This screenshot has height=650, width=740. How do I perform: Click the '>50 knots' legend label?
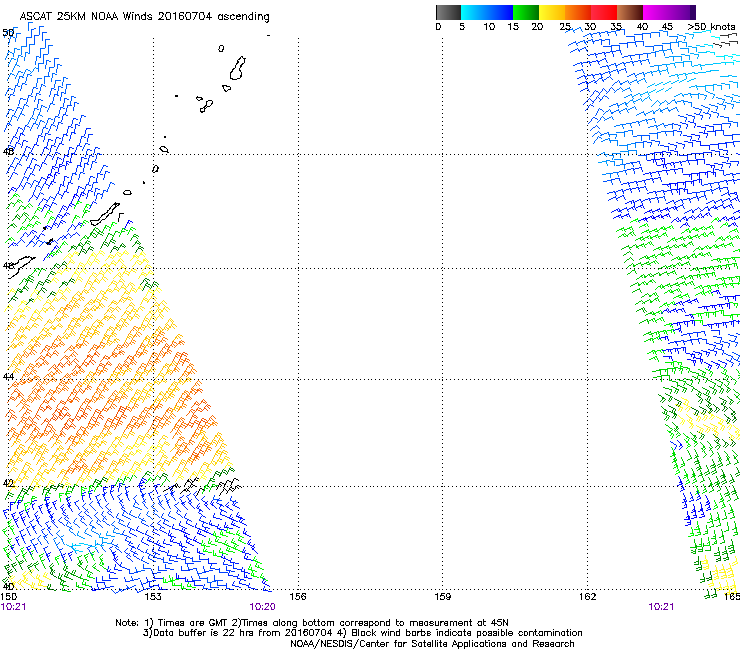click(711, 27)
